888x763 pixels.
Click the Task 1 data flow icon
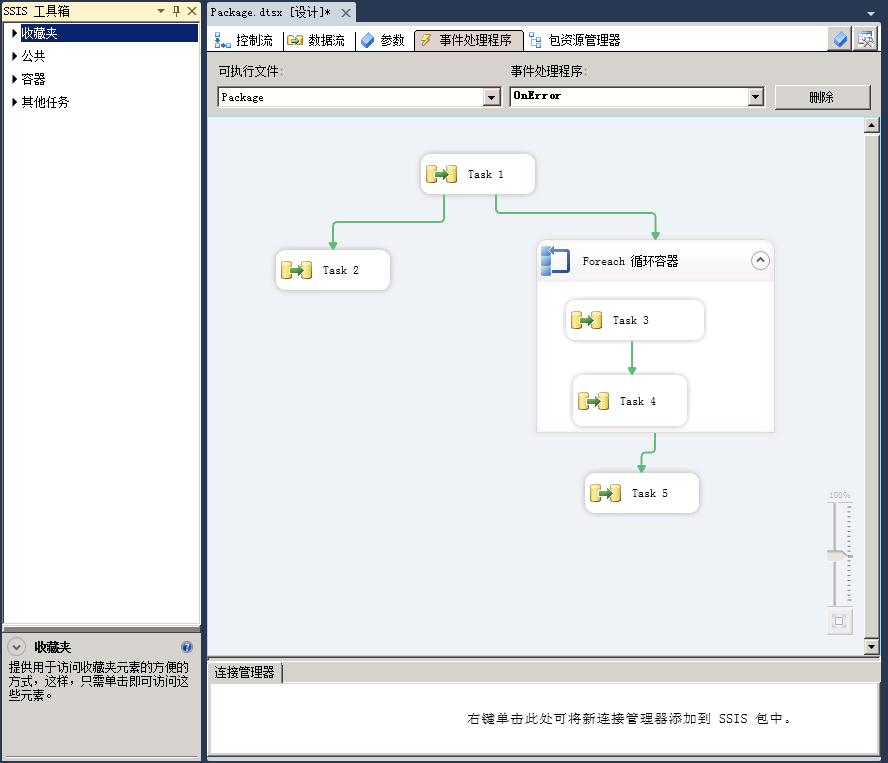[441, 174]
